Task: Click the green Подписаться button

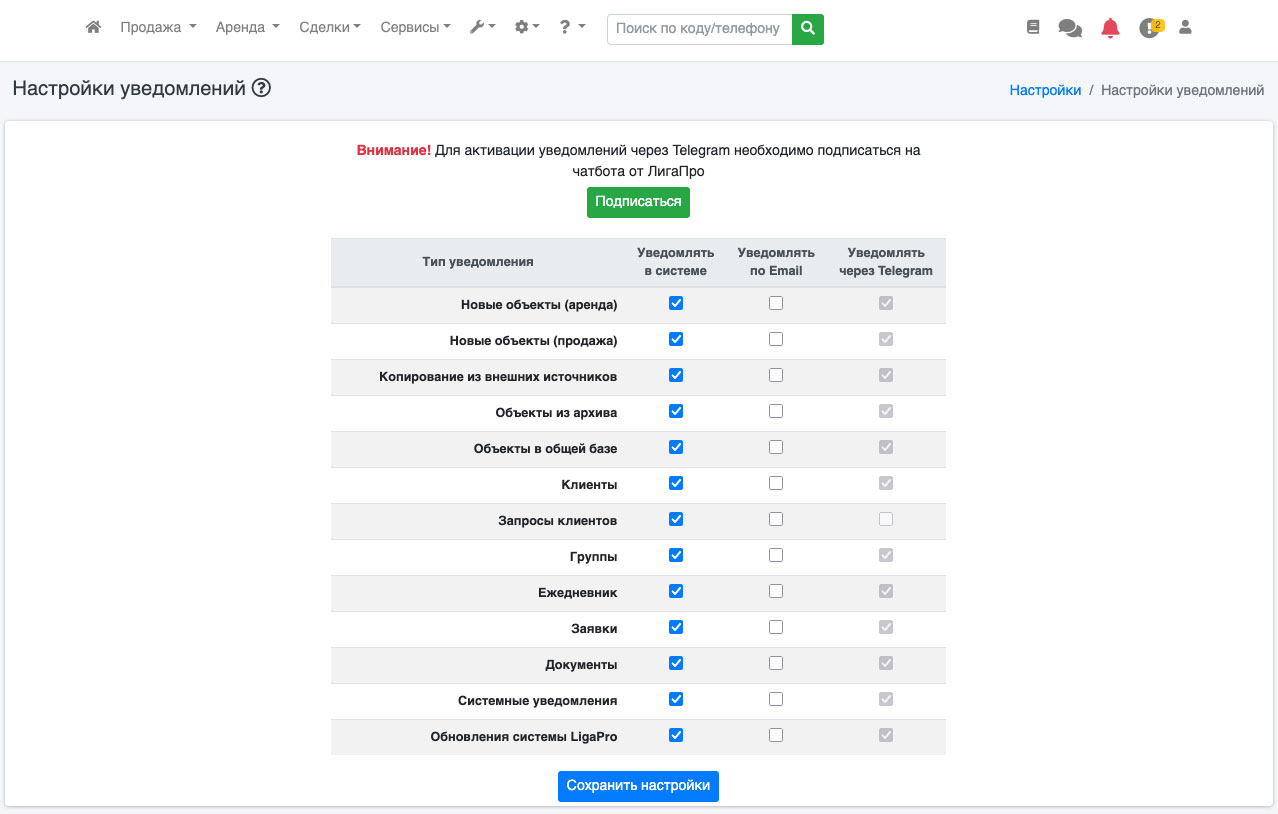Action: (x=638, y=202)
